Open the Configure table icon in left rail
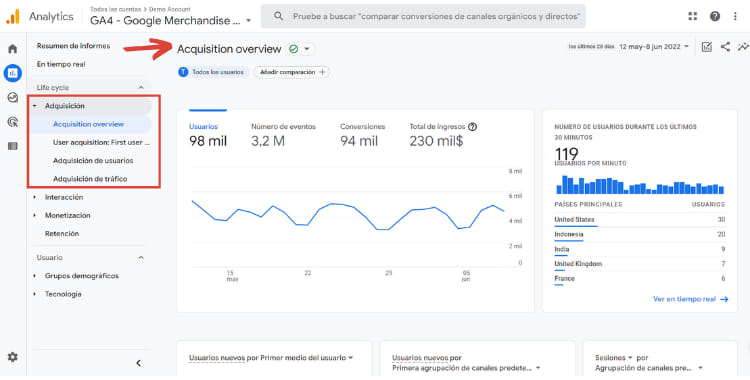 tap(13, 146)
